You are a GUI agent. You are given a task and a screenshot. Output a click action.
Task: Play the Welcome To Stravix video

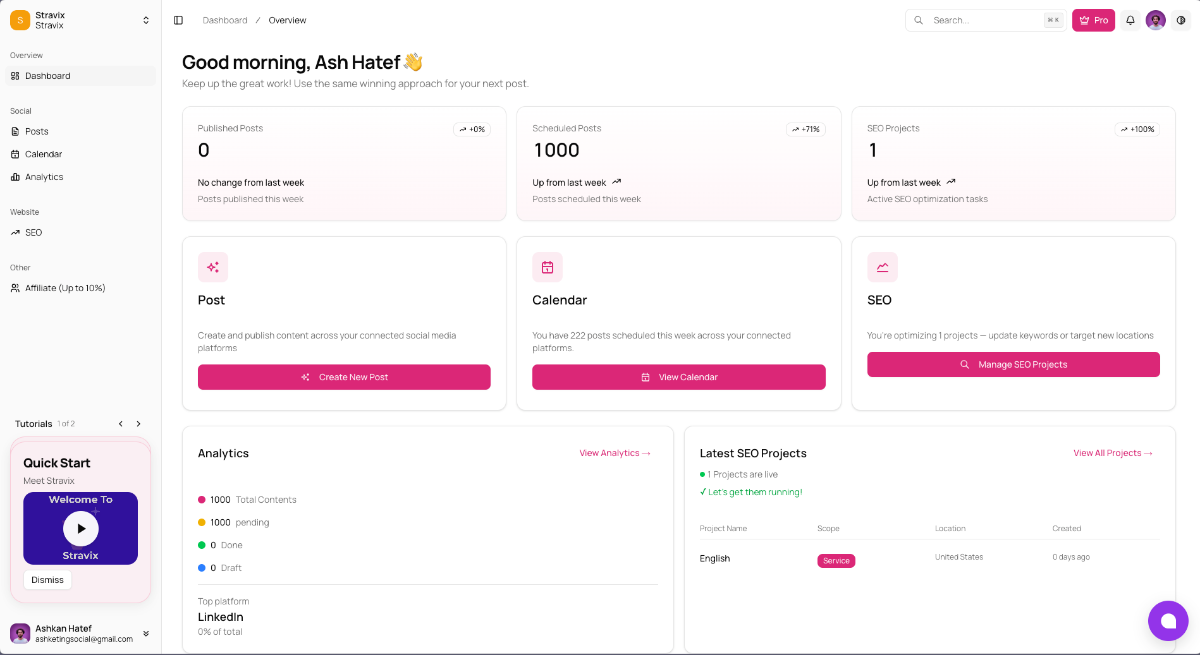point(80,528)
